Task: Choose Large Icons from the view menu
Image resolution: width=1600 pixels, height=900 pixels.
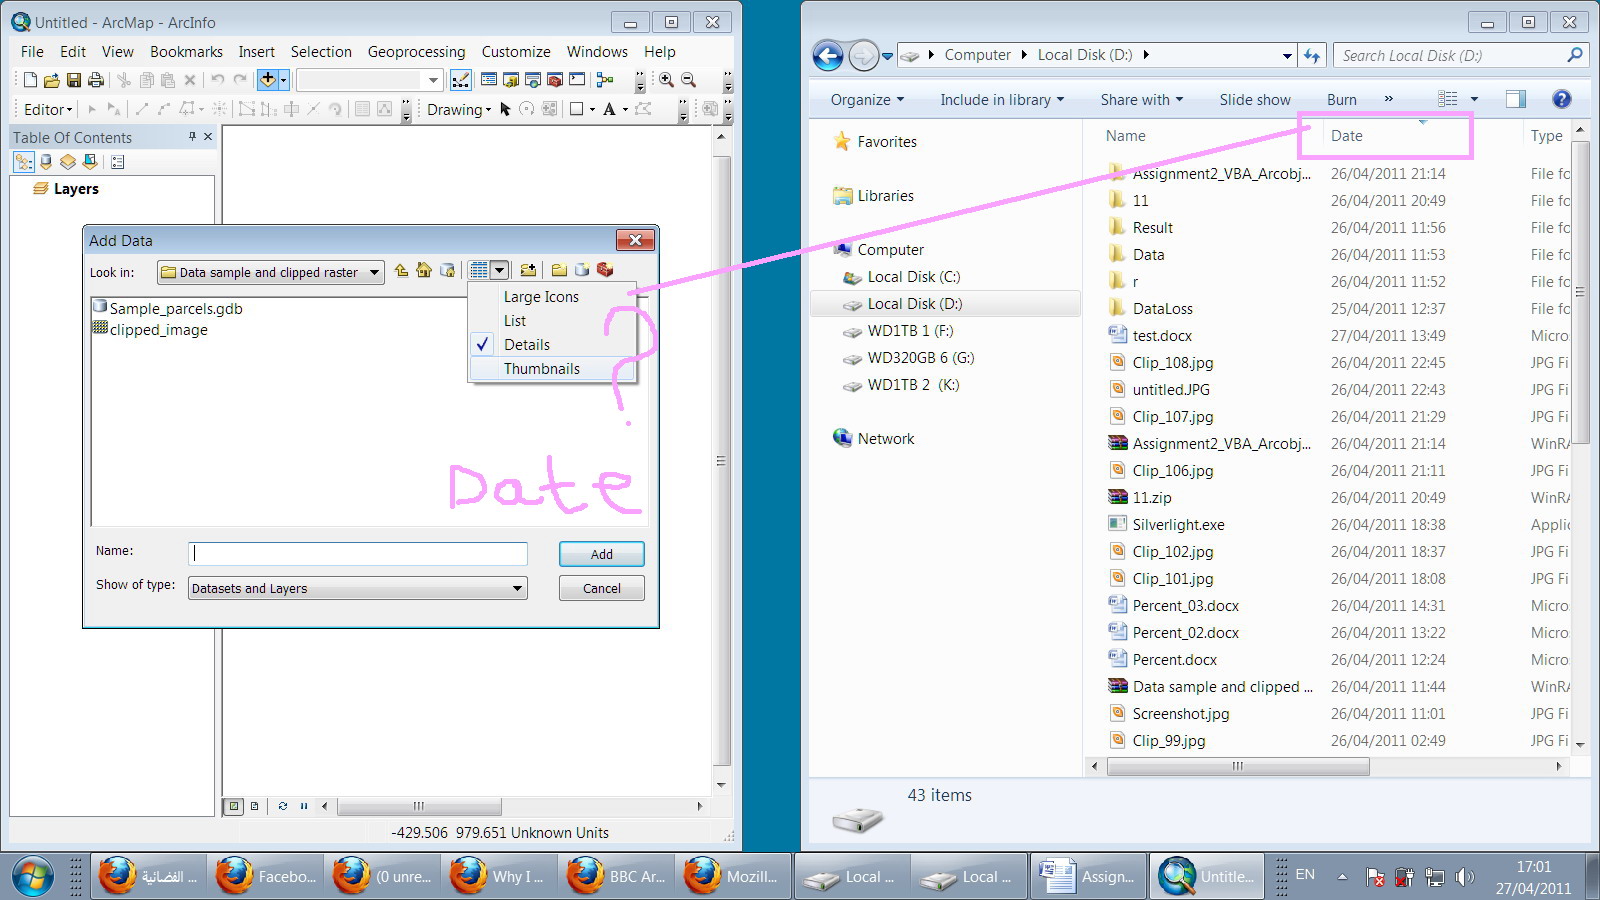Action: pos(553,296)
